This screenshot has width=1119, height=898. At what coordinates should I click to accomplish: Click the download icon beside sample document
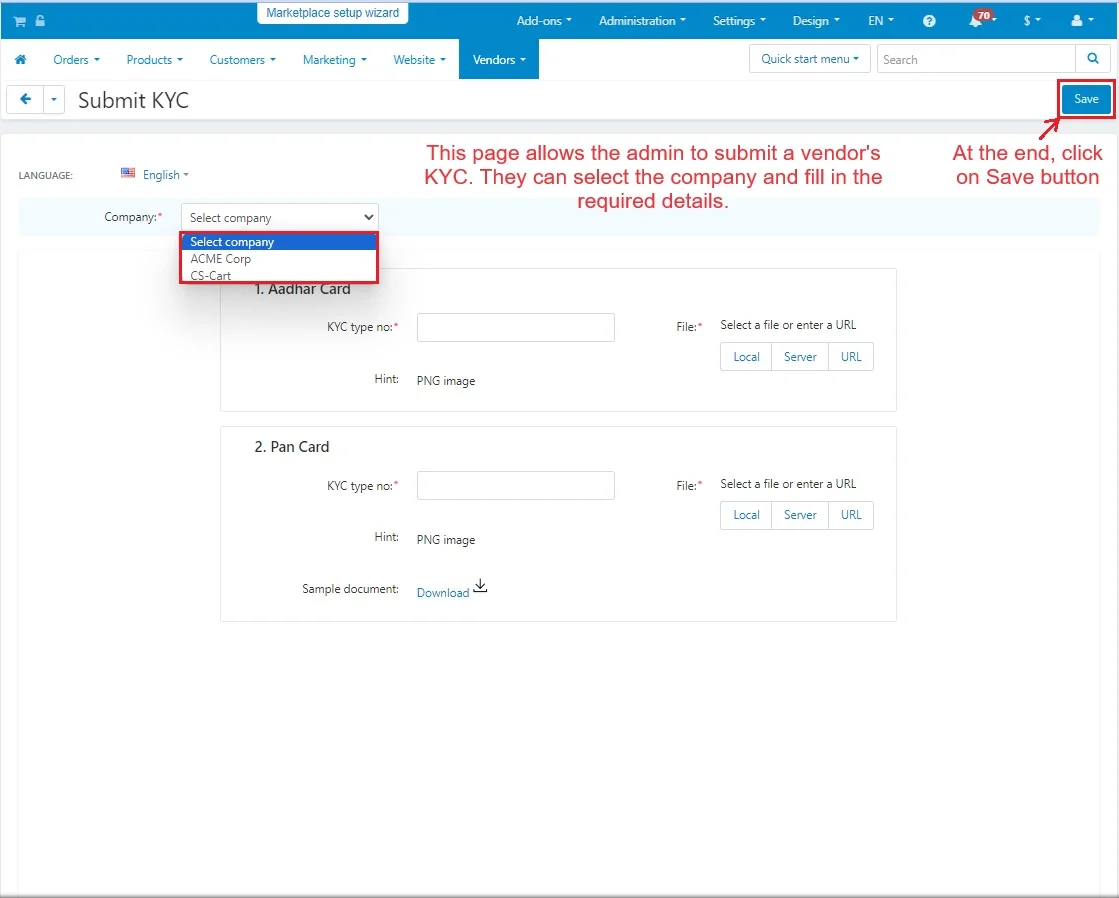[480, 587]
